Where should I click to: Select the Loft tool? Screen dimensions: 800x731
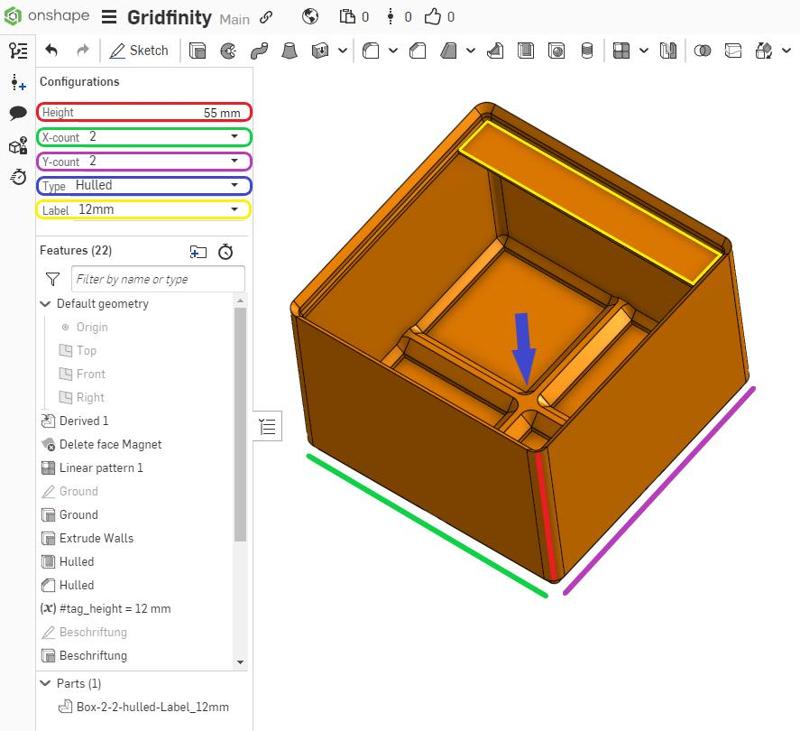(290, 50)
